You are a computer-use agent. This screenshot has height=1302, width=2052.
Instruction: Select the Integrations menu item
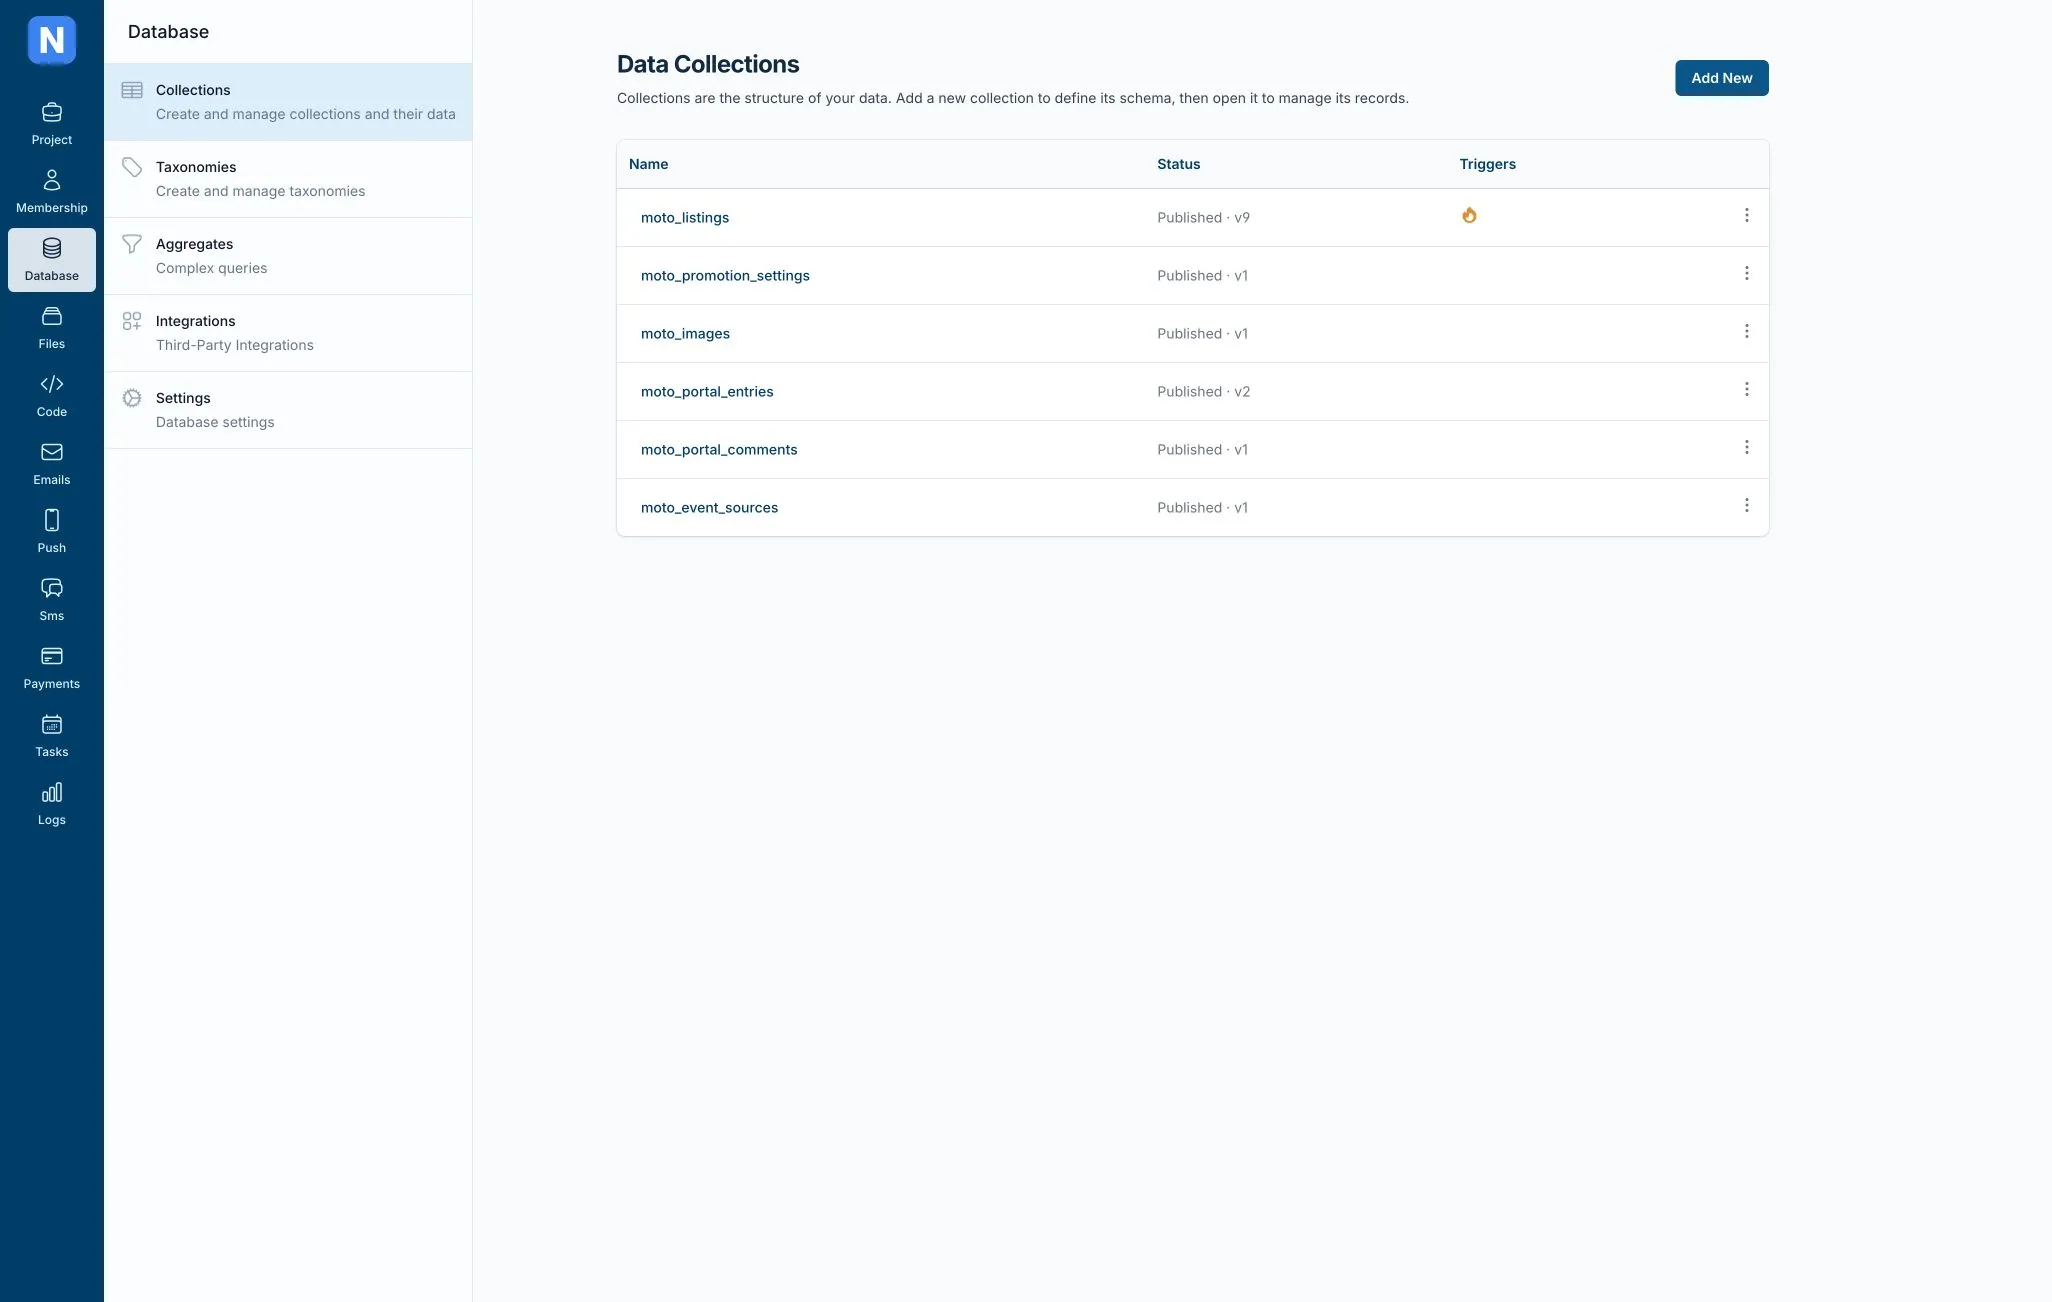(x=288, y=333)
